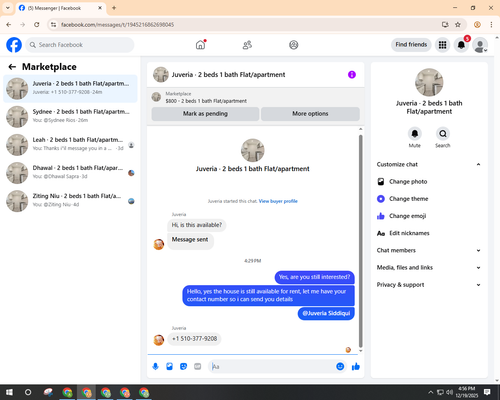Open the Friends icon in top navigation
The width and height of the screenshot is (500, 400).
click(247, 45)
